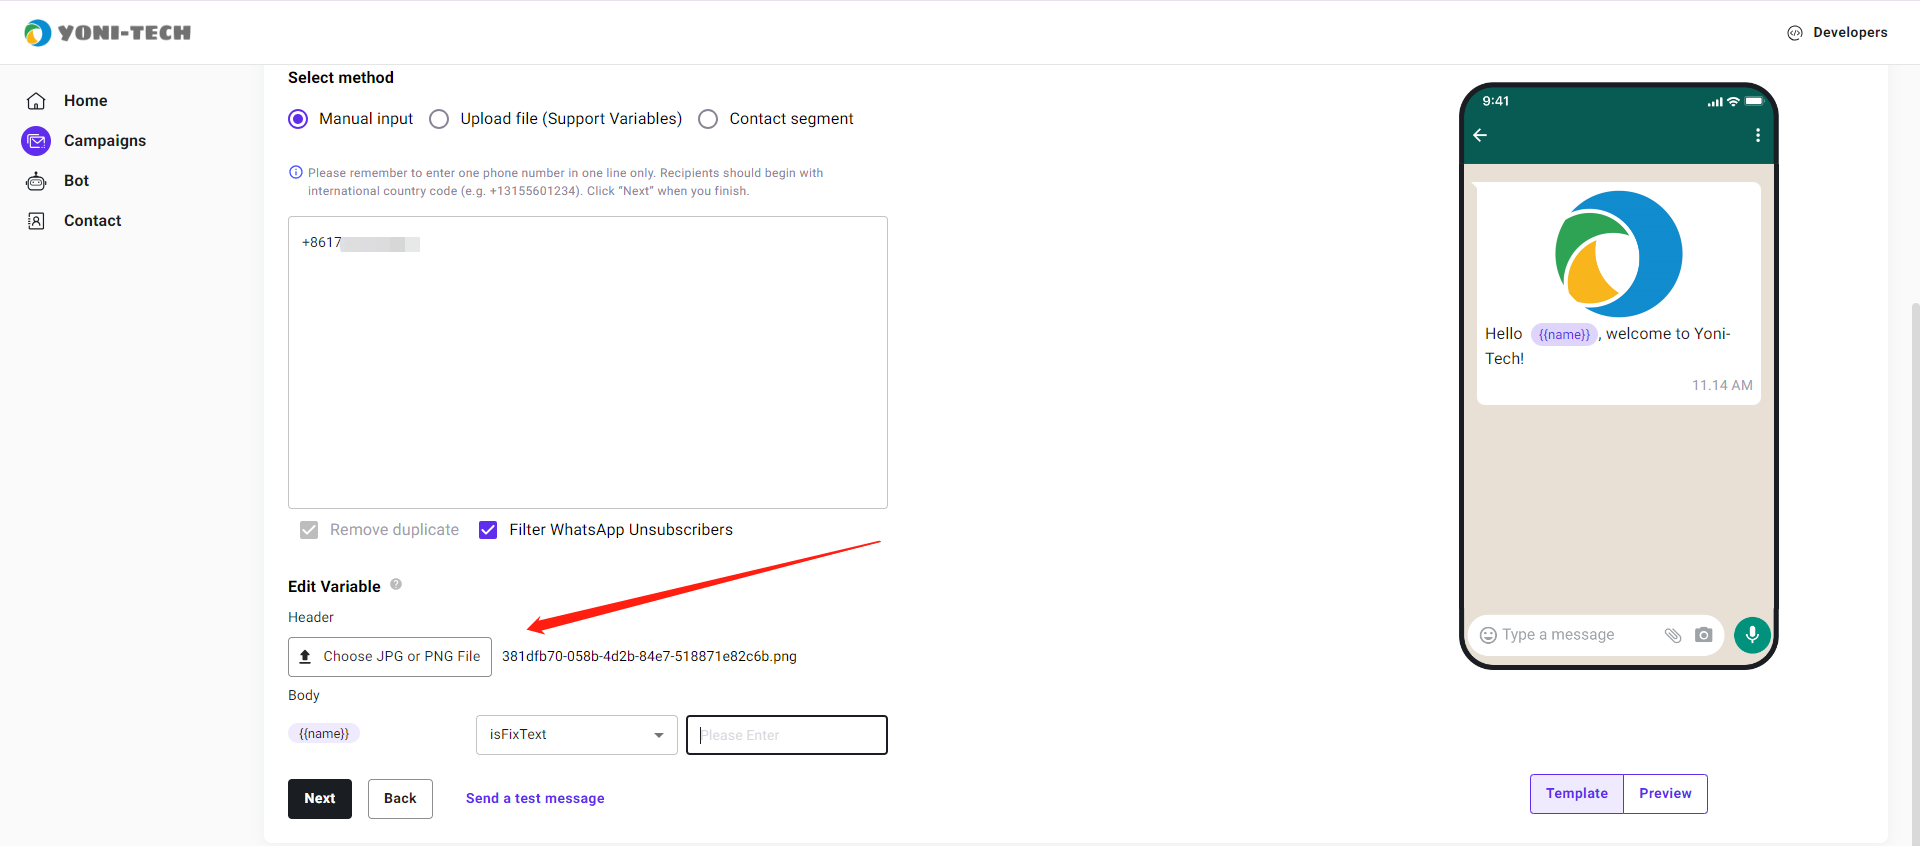The image size is (1920, 846).
Task: Click Send a test message link
Action: [535, 799]
